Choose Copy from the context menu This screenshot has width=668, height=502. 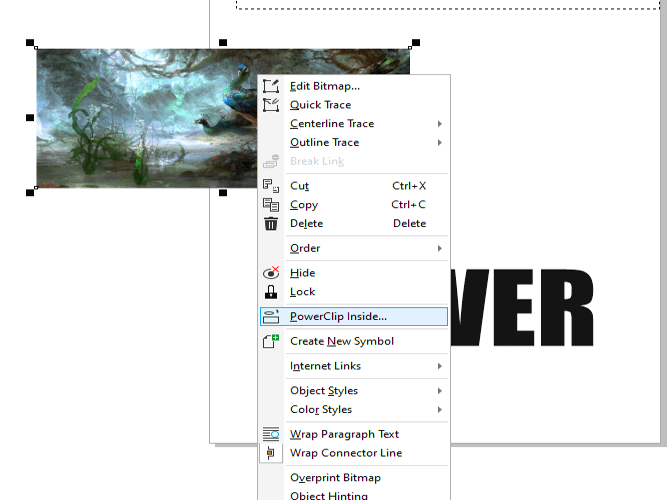[354, 205]
